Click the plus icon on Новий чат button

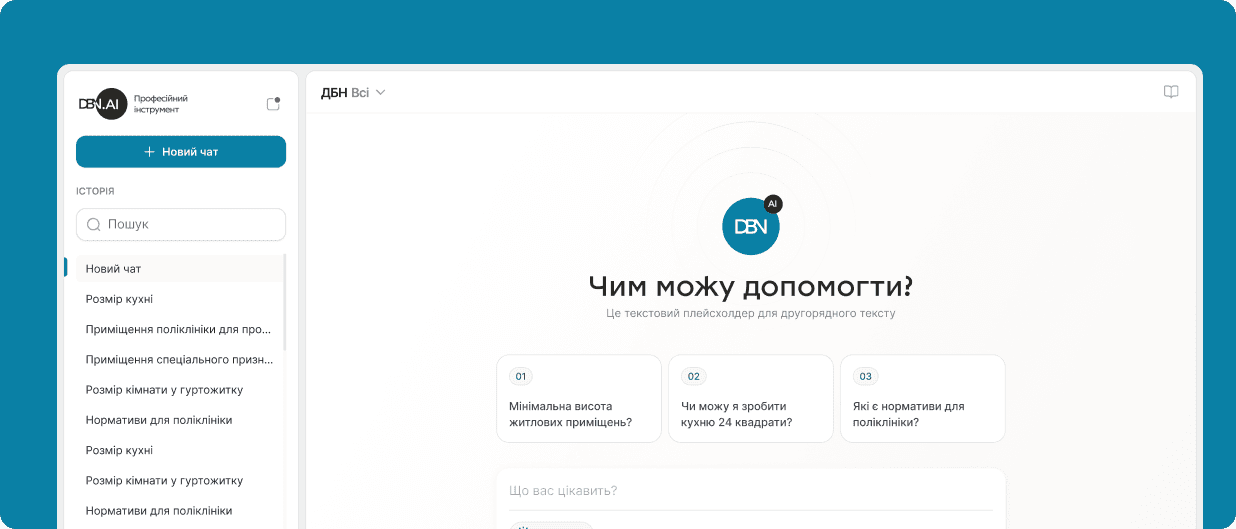click(x=150, y=152)
